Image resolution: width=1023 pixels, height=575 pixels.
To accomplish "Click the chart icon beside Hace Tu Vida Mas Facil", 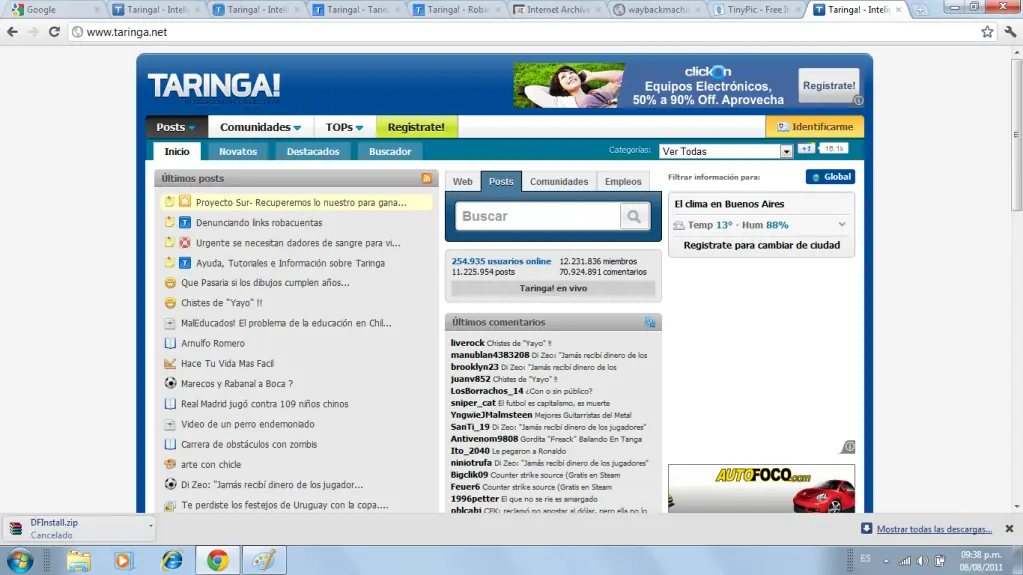I will pos(170,364).
